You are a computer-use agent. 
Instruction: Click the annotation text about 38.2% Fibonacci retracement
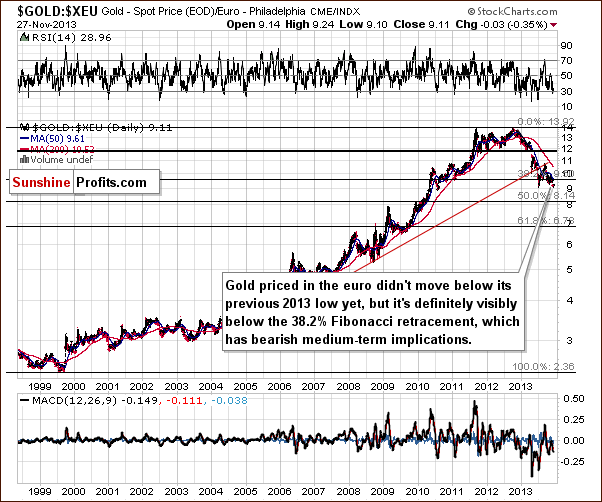point(372,312)
